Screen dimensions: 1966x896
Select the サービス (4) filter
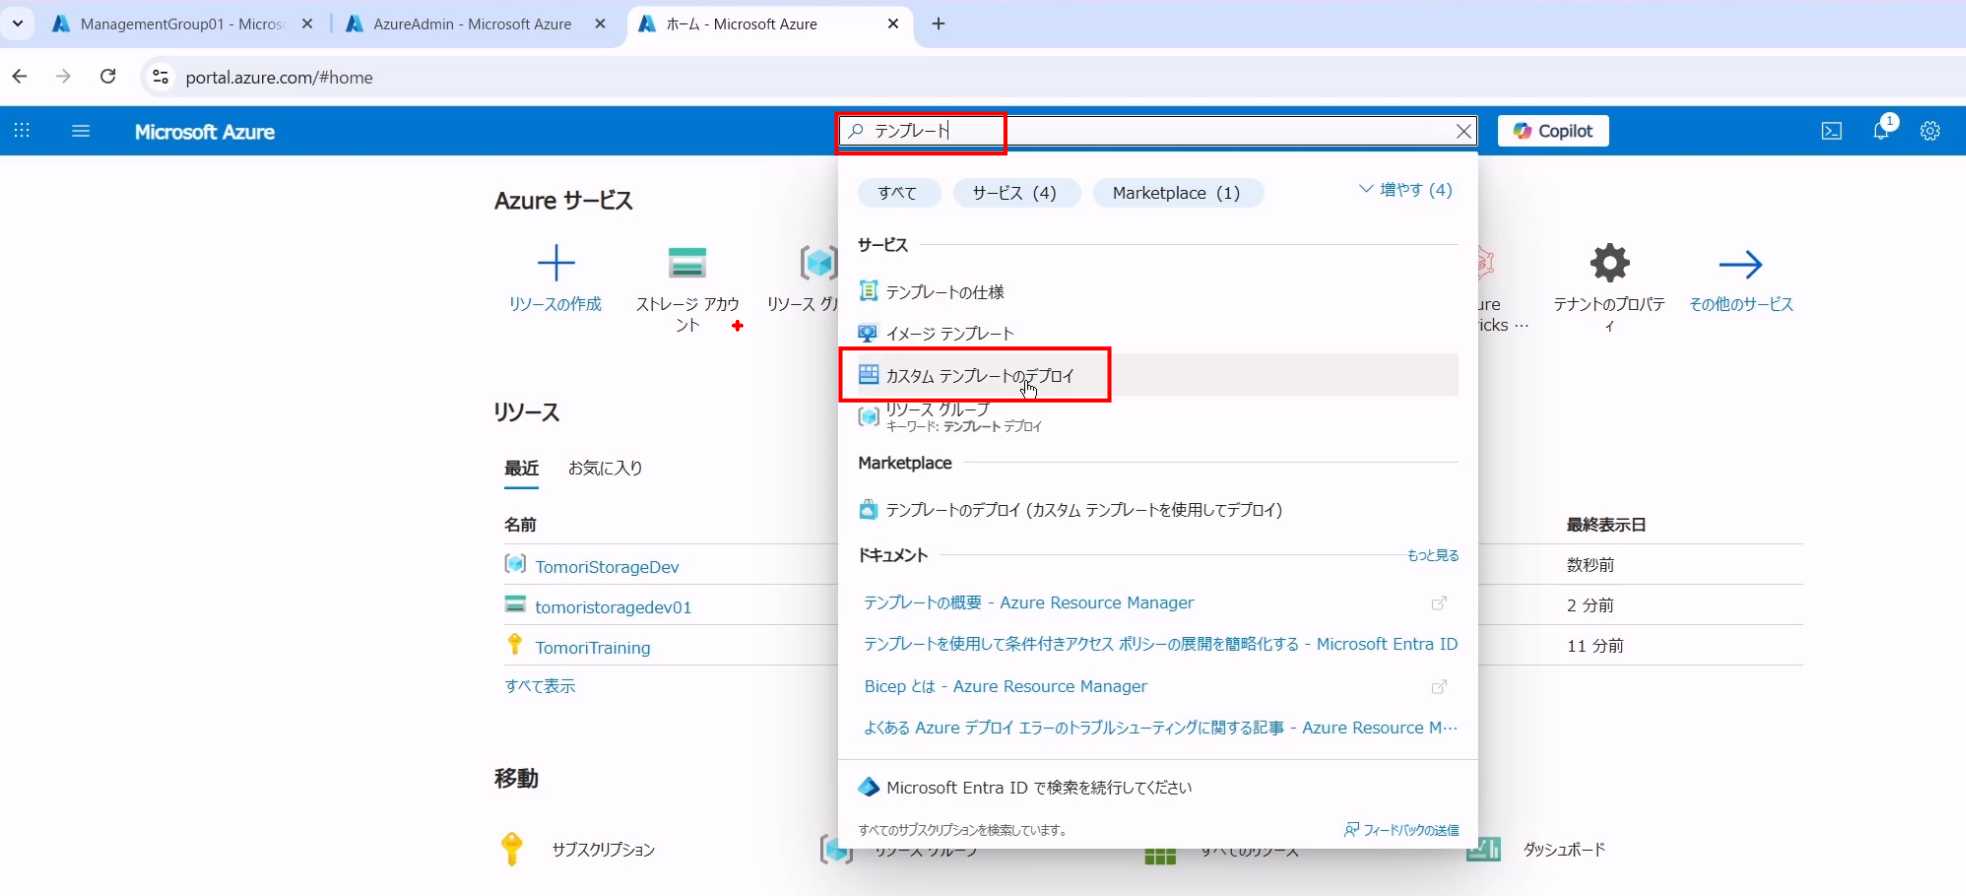tap(1015, 193)
